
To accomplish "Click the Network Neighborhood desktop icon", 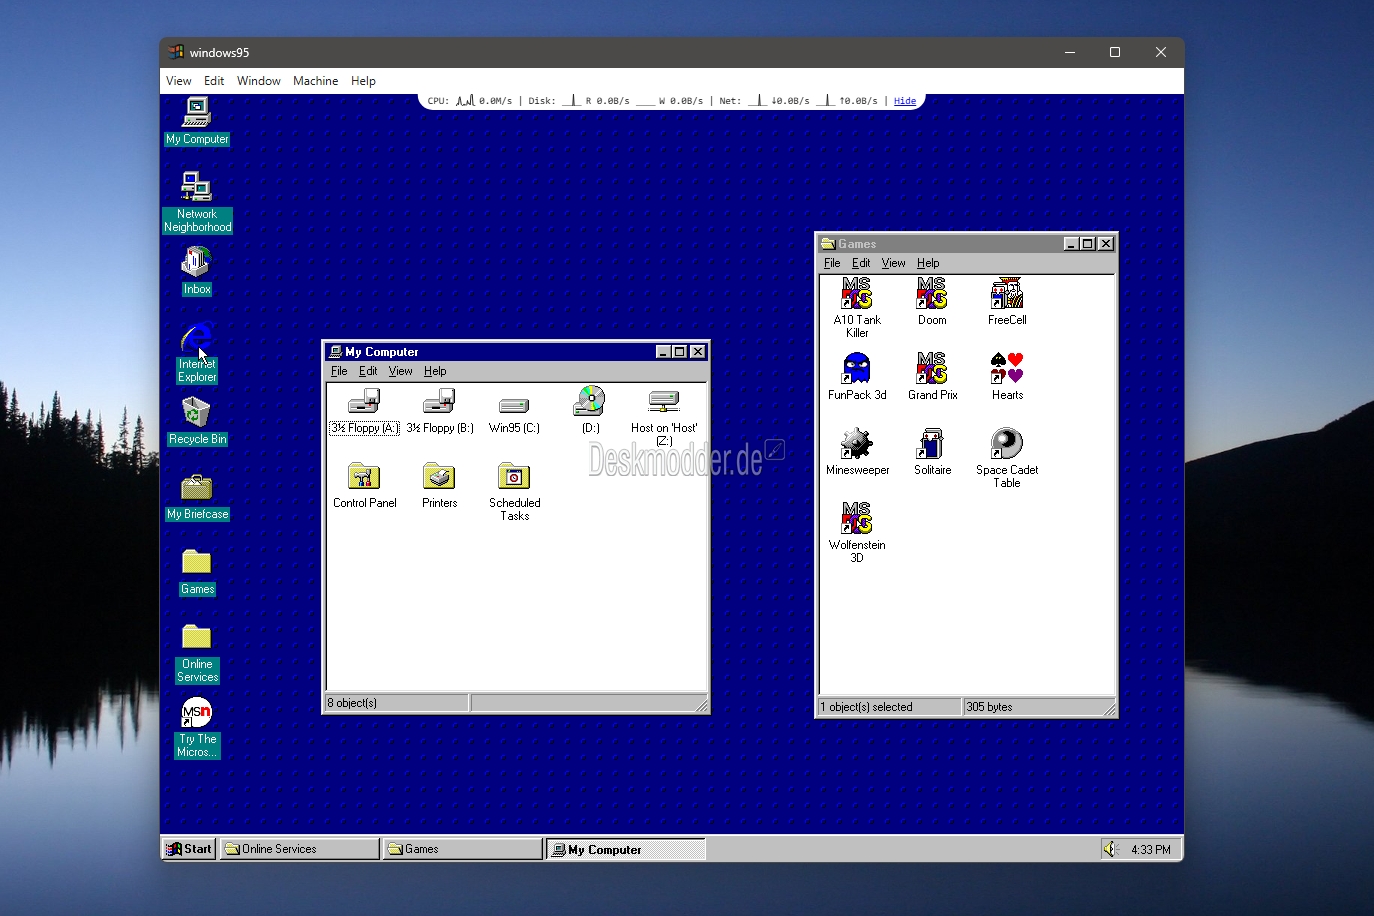I will [x=197, y=188].
